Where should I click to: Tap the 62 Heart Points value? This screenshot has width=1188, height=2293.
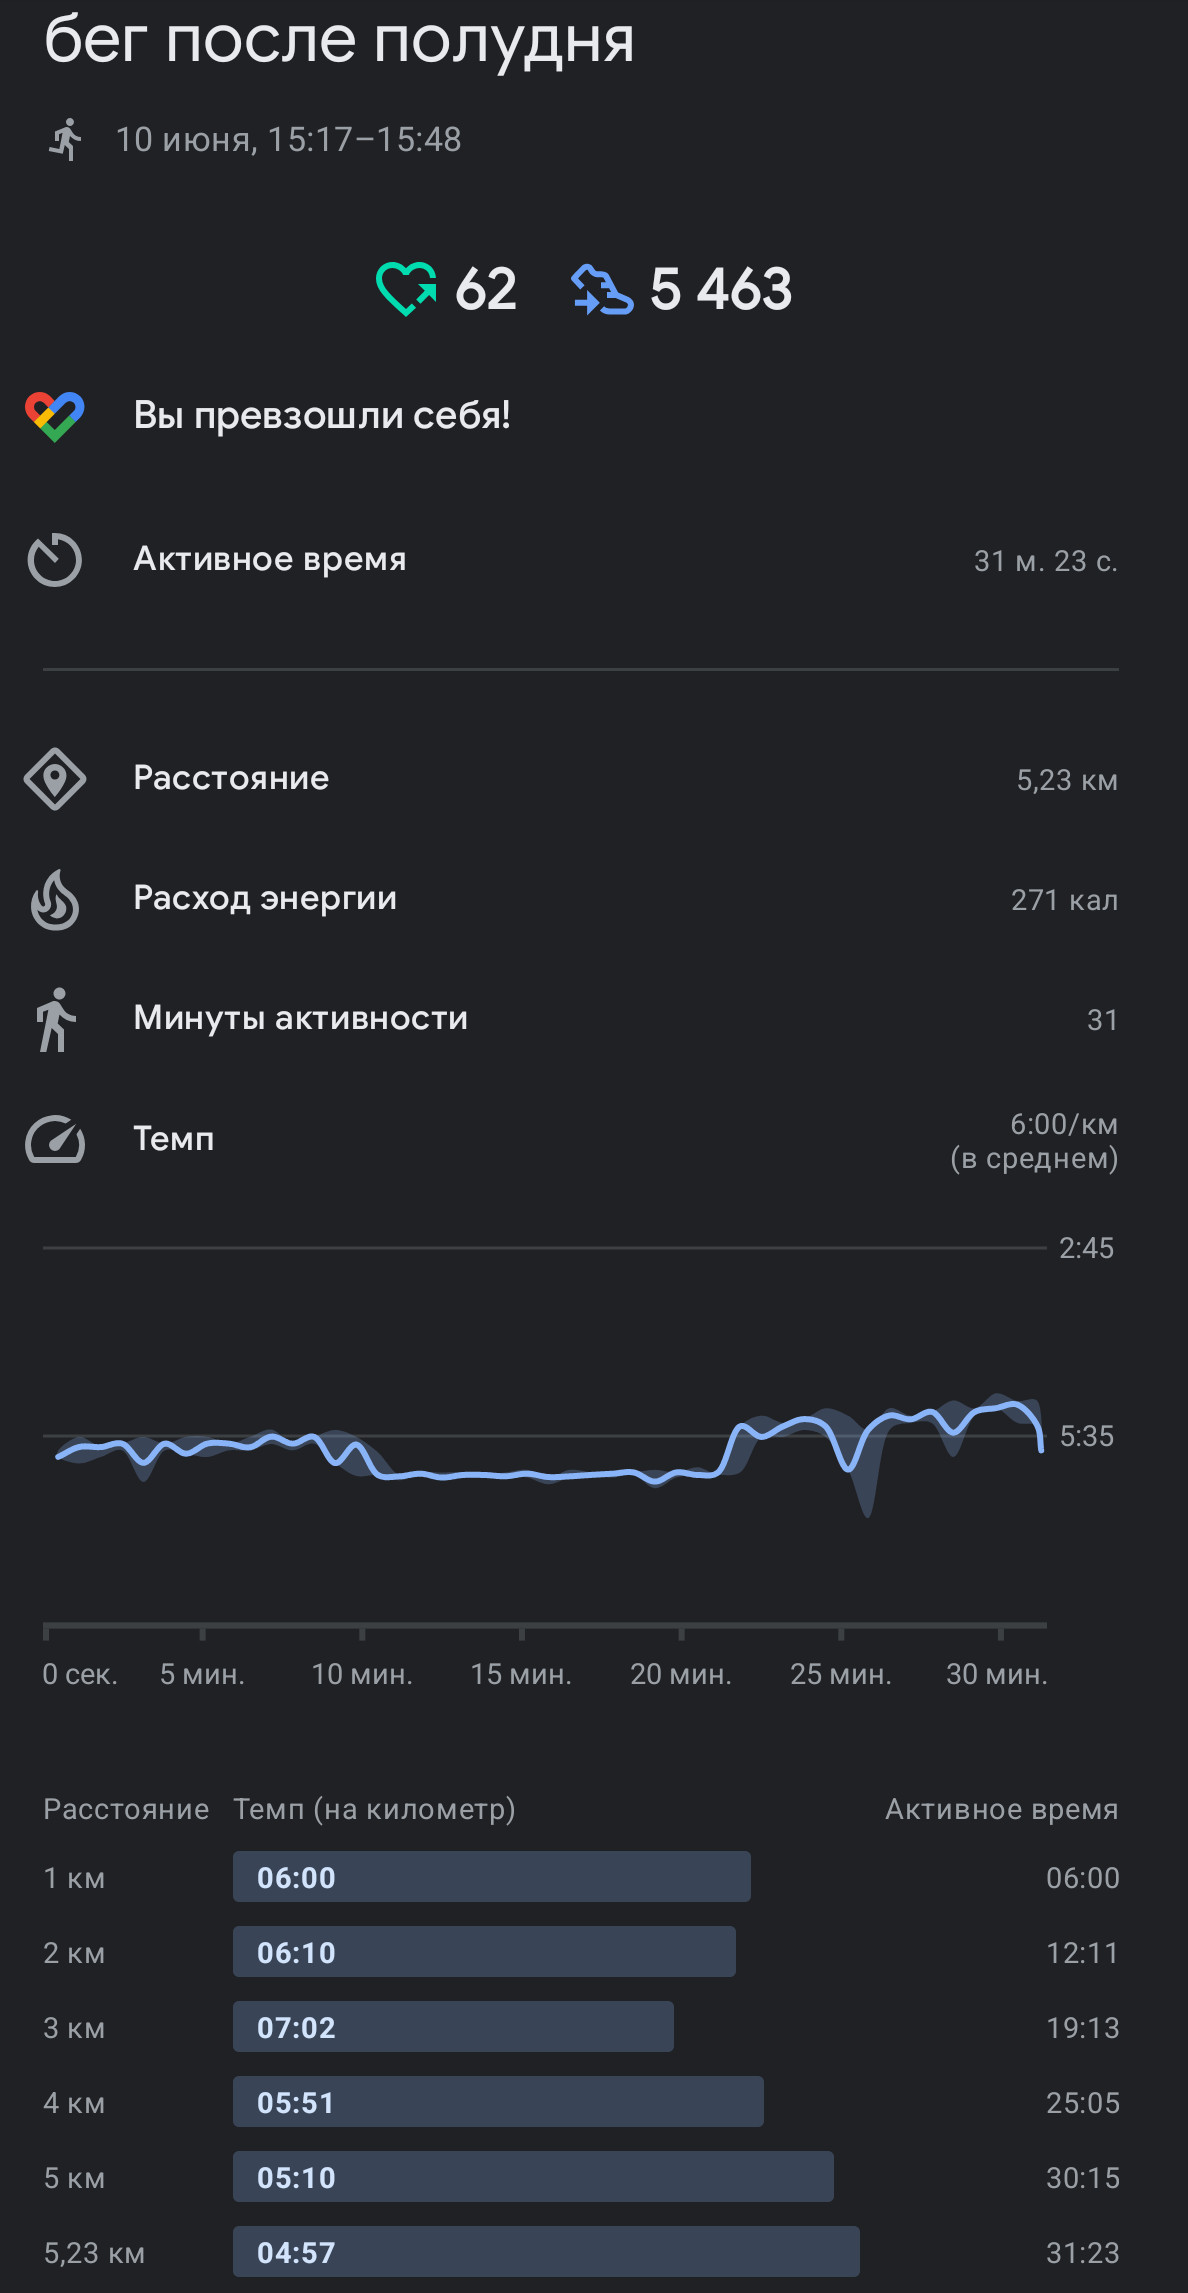[x=486, y=290]
